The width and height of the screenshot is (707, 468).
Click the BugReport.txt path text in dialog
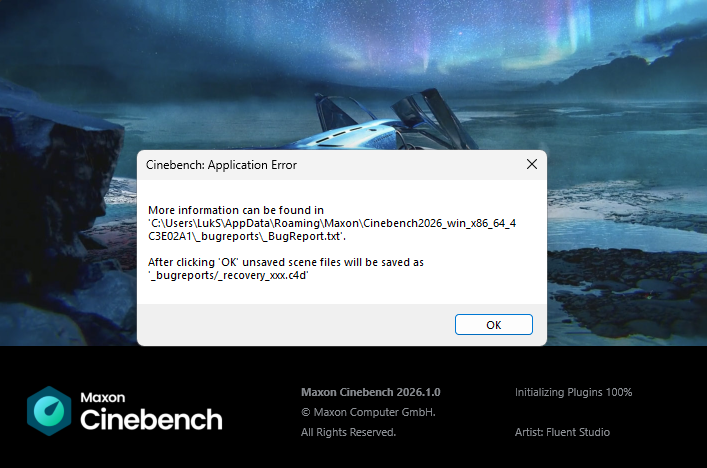[332, 229]
